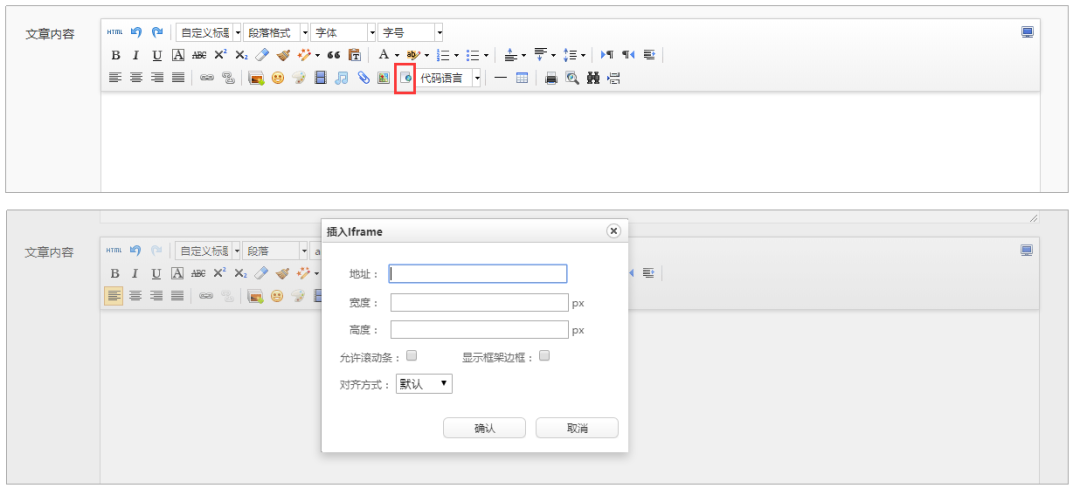Viewport: 1080px width, 495px height.
Task: Click the 取消 button
Action: 577,428
